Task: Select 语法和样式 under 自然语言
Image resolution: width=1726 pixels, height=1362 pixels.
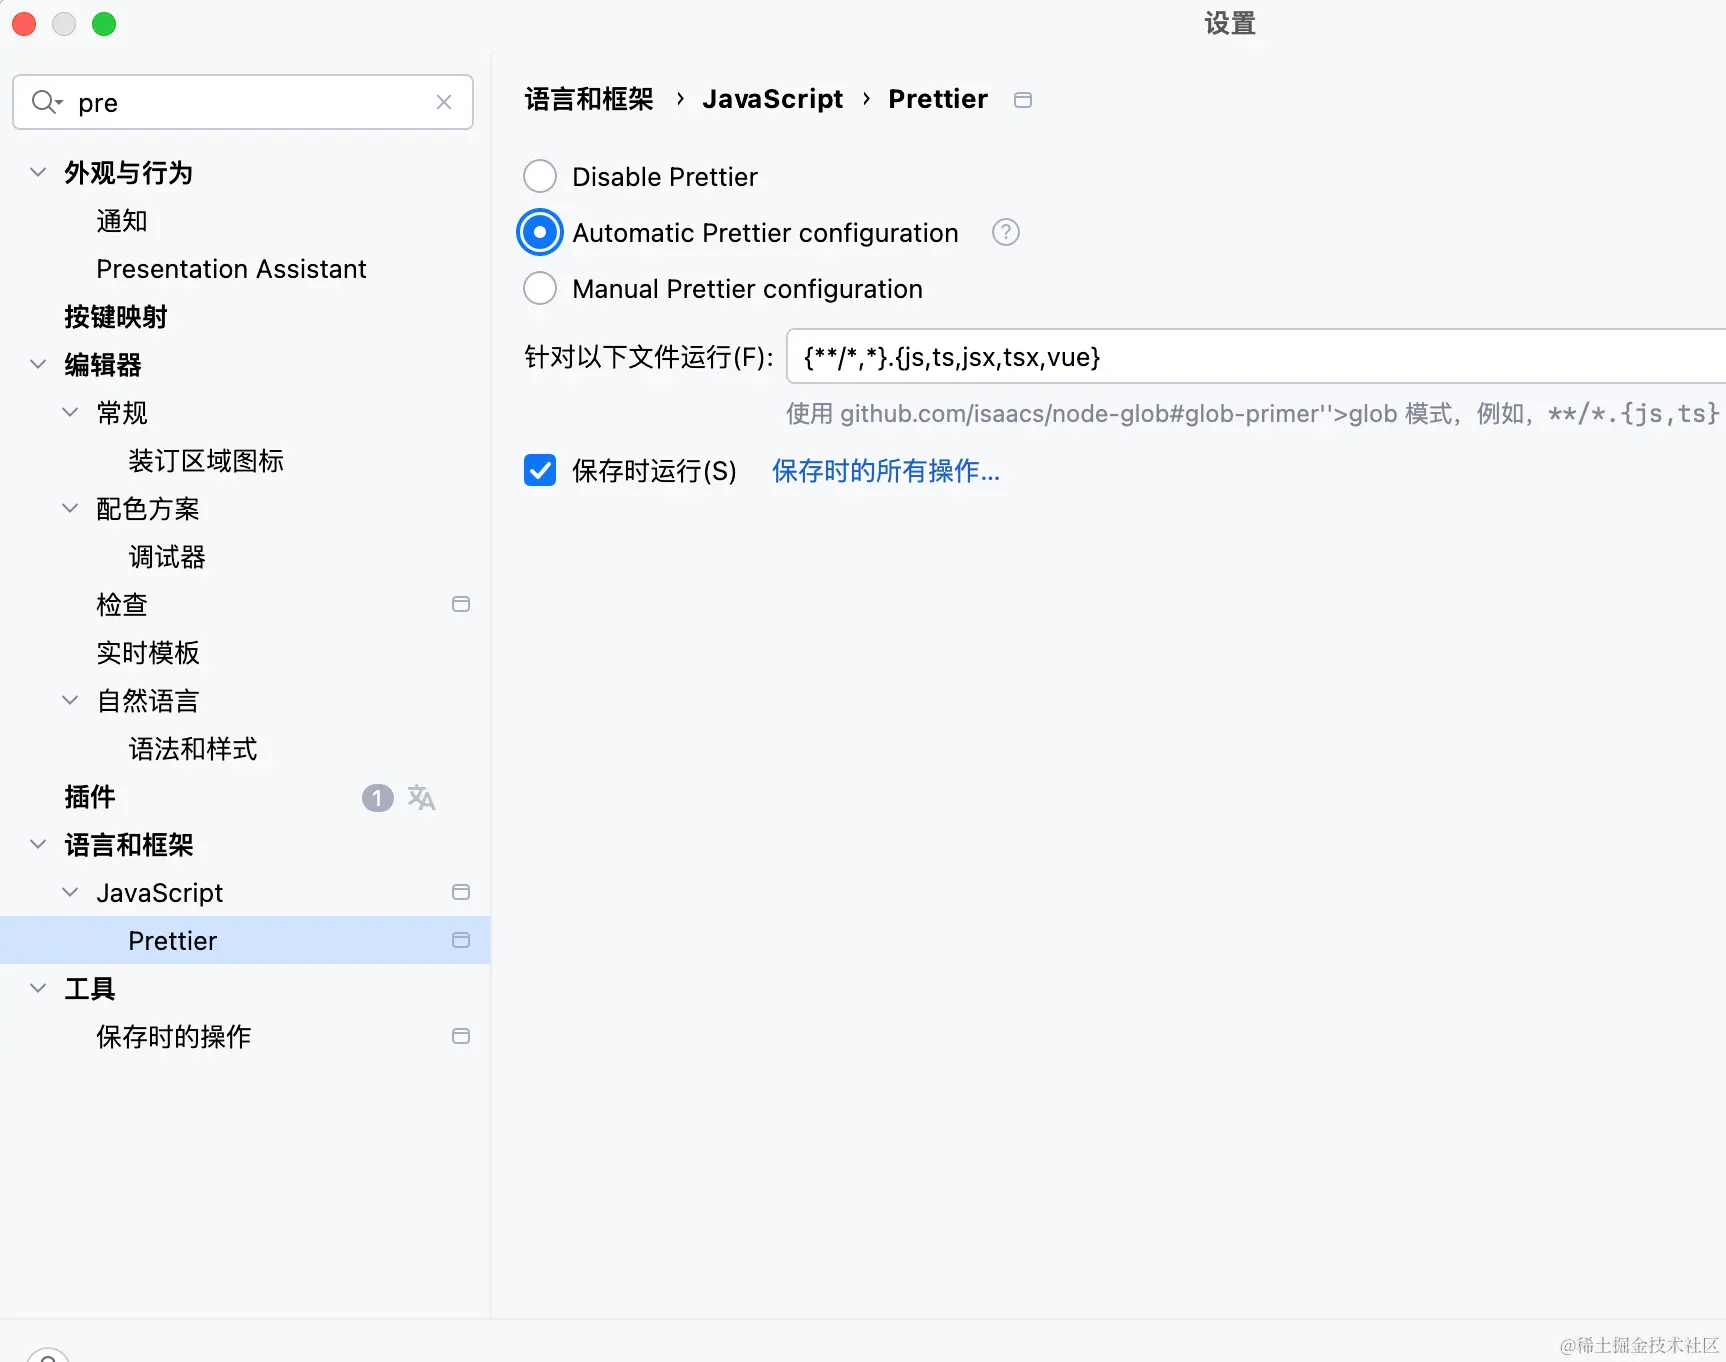Action: 193,749
